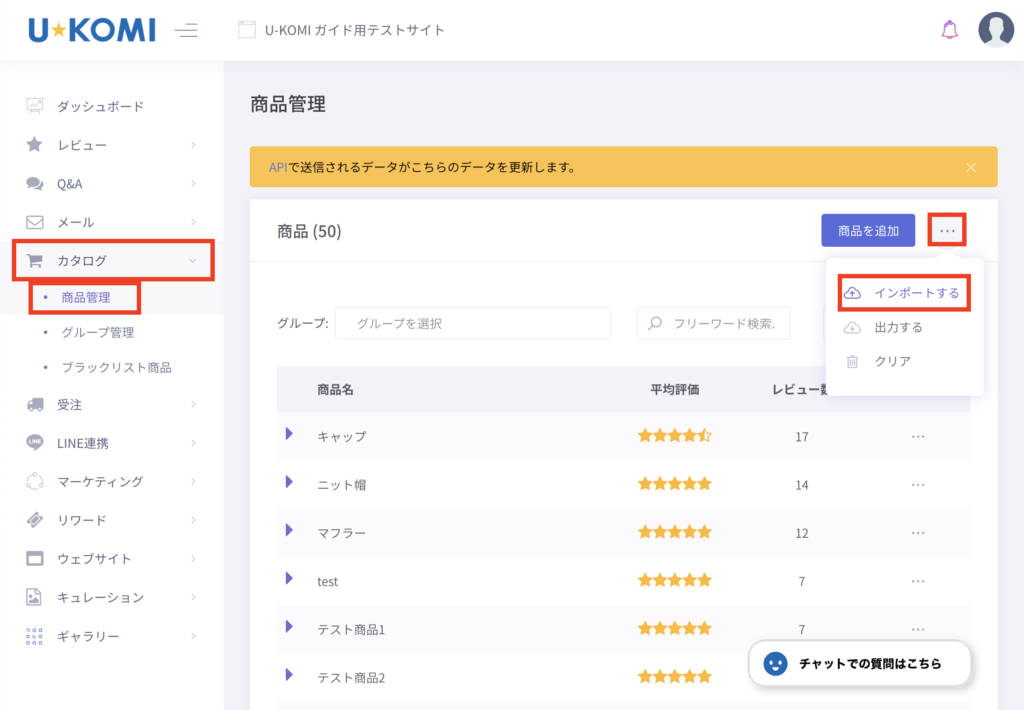The image size is (1024, 710).
Task: Expand the キャップ product row triangle
Action: pyautogui.click(x=289, y=434)
